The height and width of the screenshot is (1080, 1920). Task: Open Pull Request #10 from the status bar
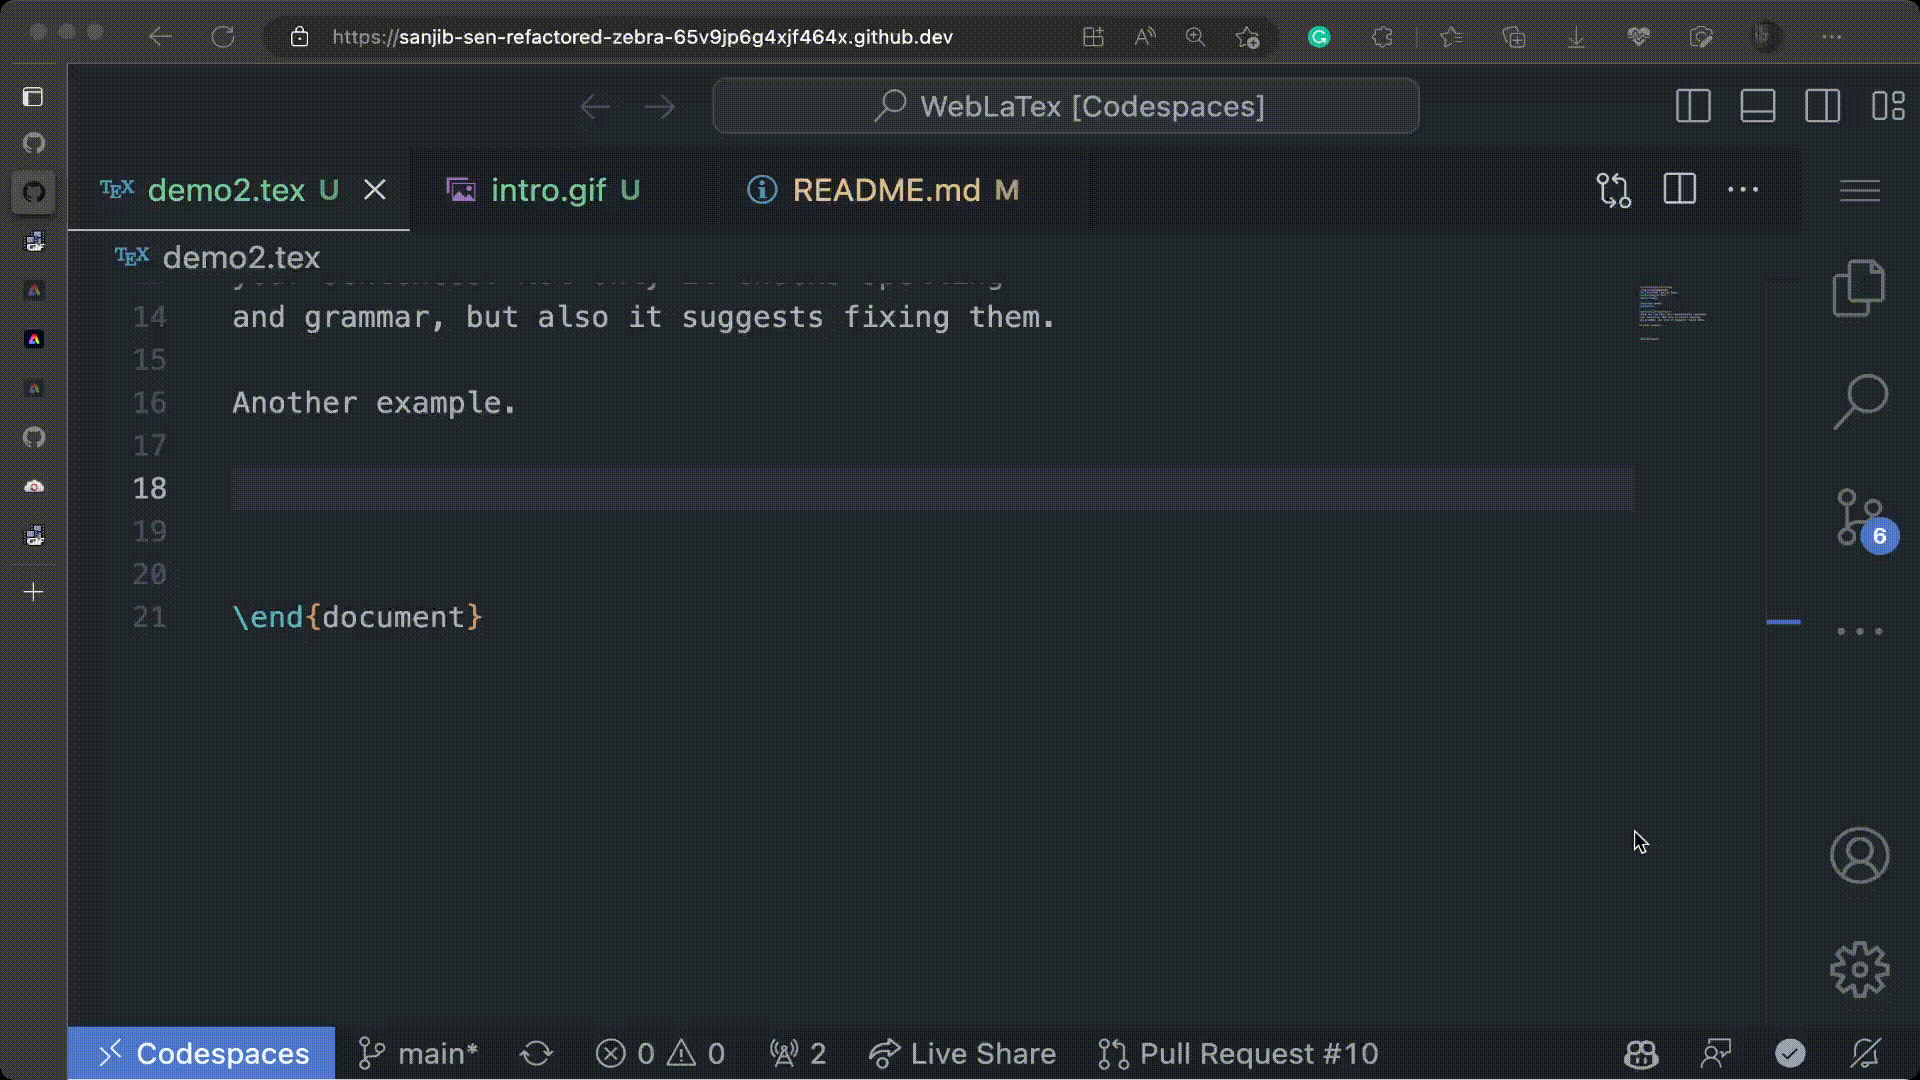[x=1238, y=1053]
